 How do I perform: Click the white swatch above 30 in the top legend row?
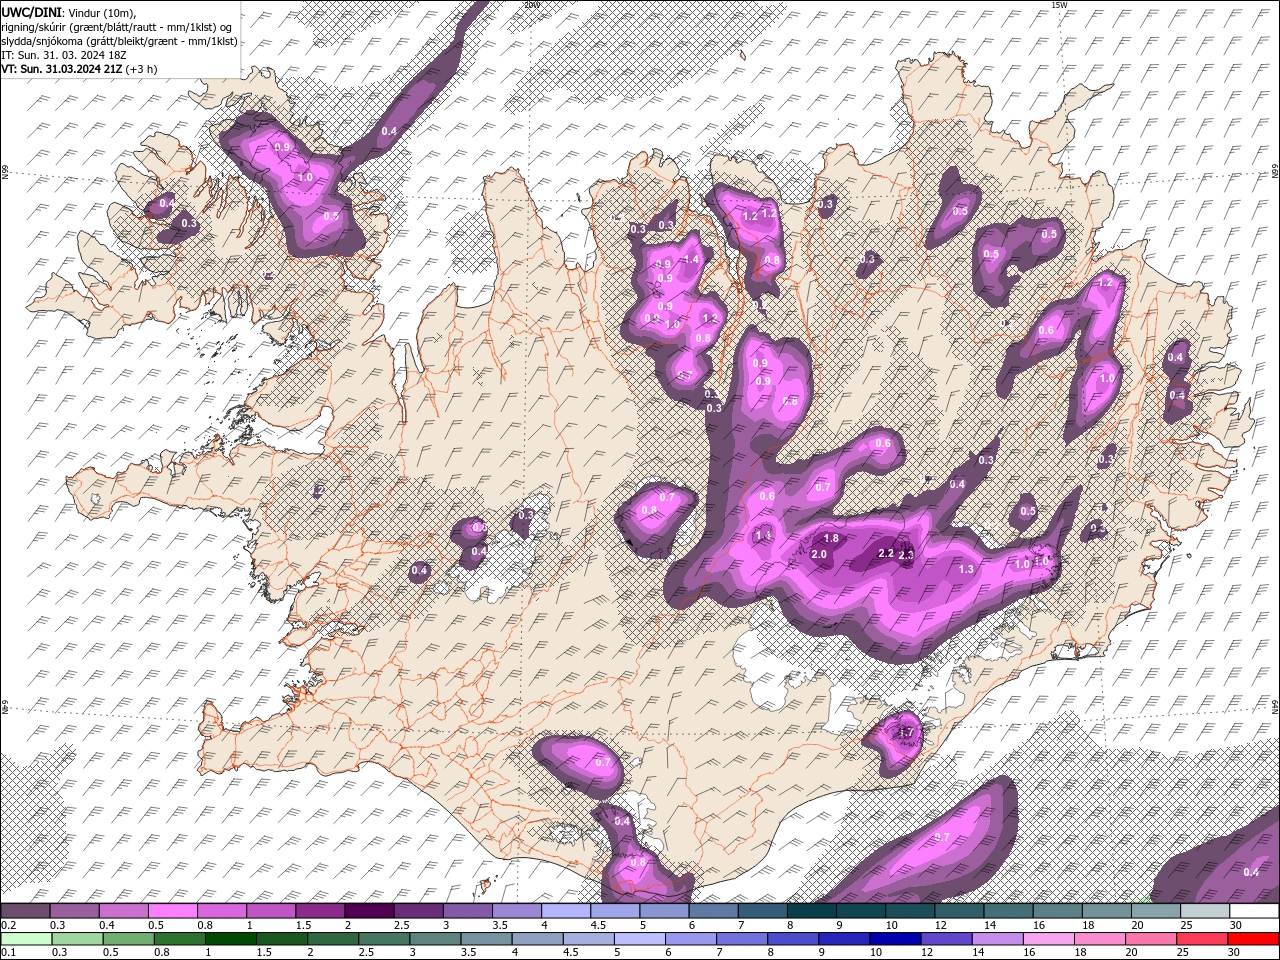pos(1254,911)
